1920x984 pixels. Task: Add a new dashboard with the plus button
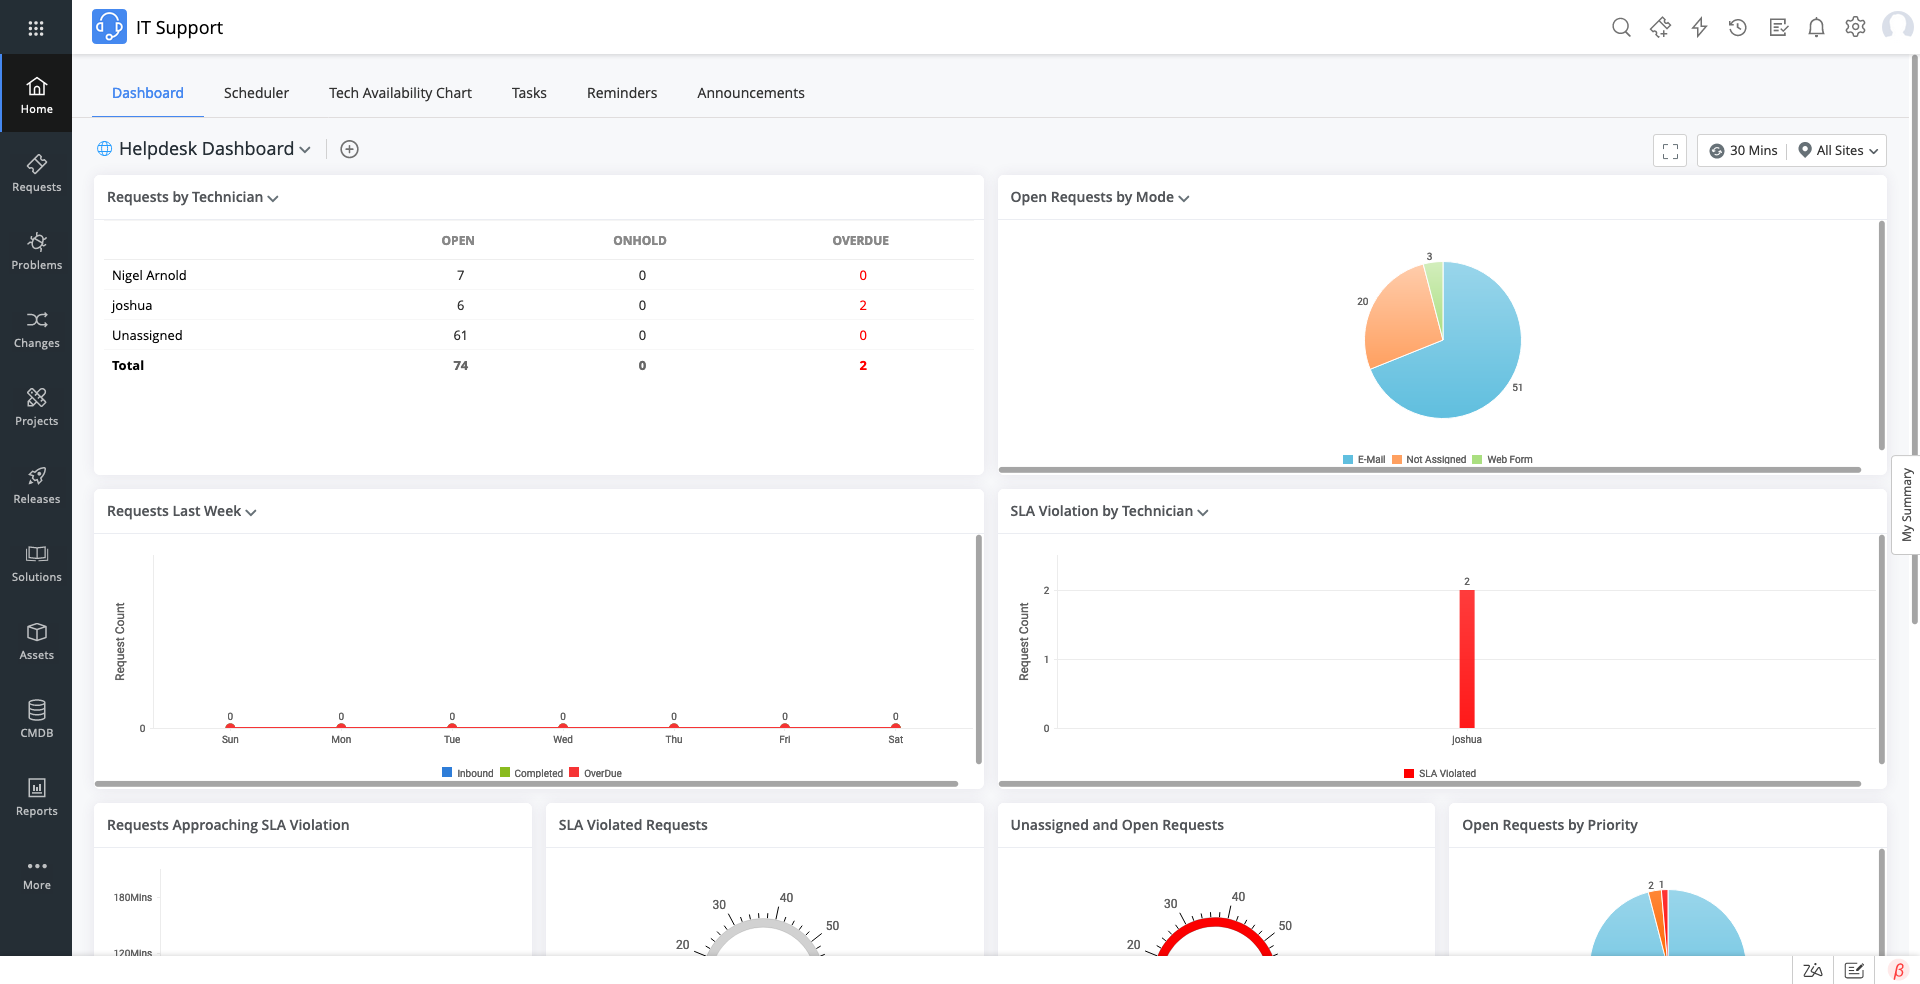point(349,148)
